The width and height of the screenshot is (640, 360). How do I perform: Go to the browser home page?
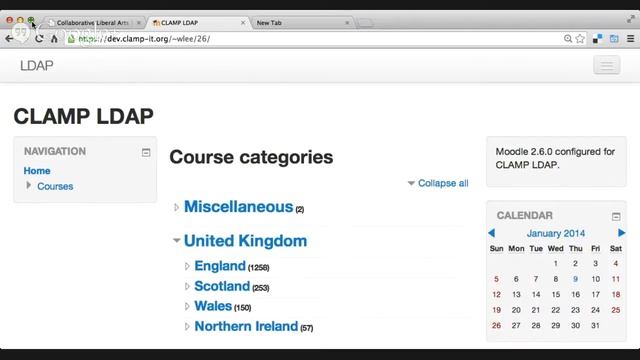54,39
